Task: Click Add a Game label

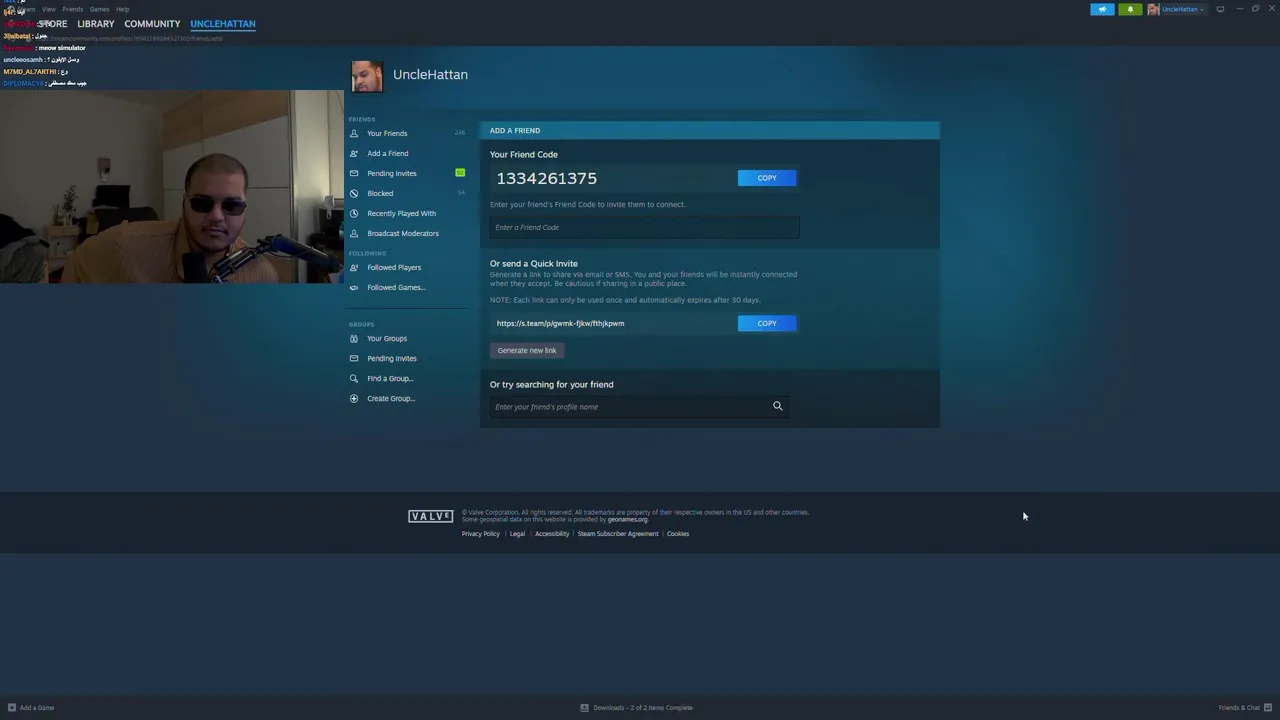Action: coord(37,708)
